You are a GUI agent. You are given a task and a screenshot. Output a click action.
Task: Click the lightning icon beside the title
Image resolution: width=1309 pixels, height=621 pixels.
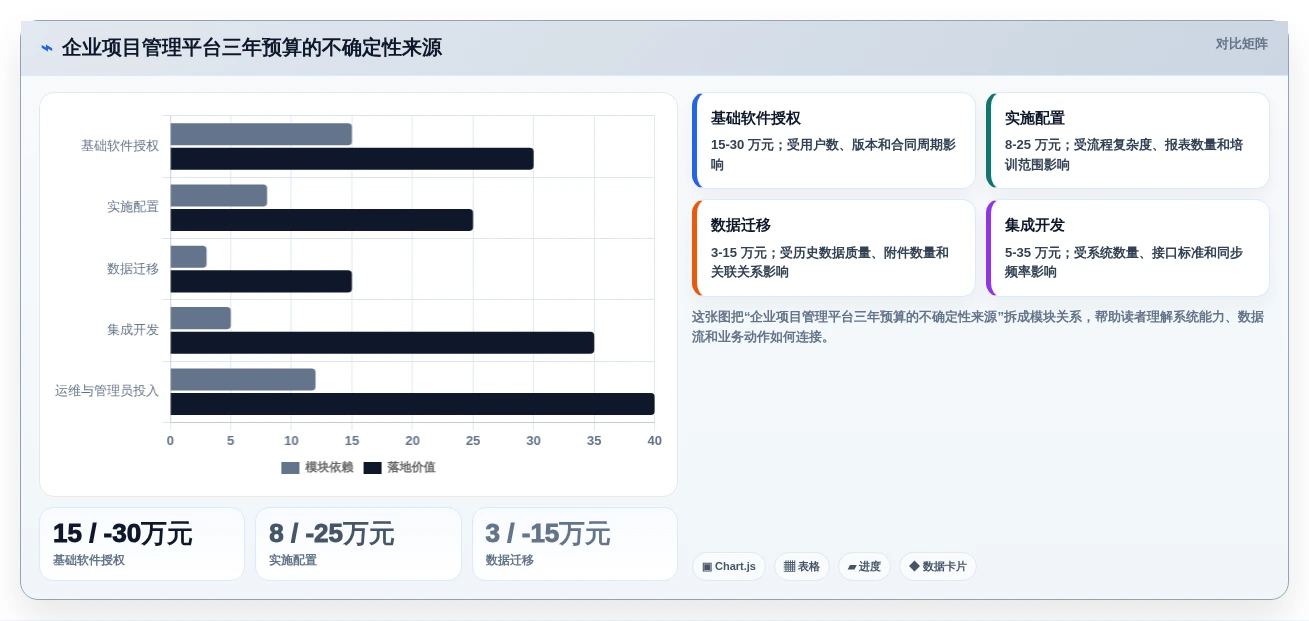click(47, 48)
